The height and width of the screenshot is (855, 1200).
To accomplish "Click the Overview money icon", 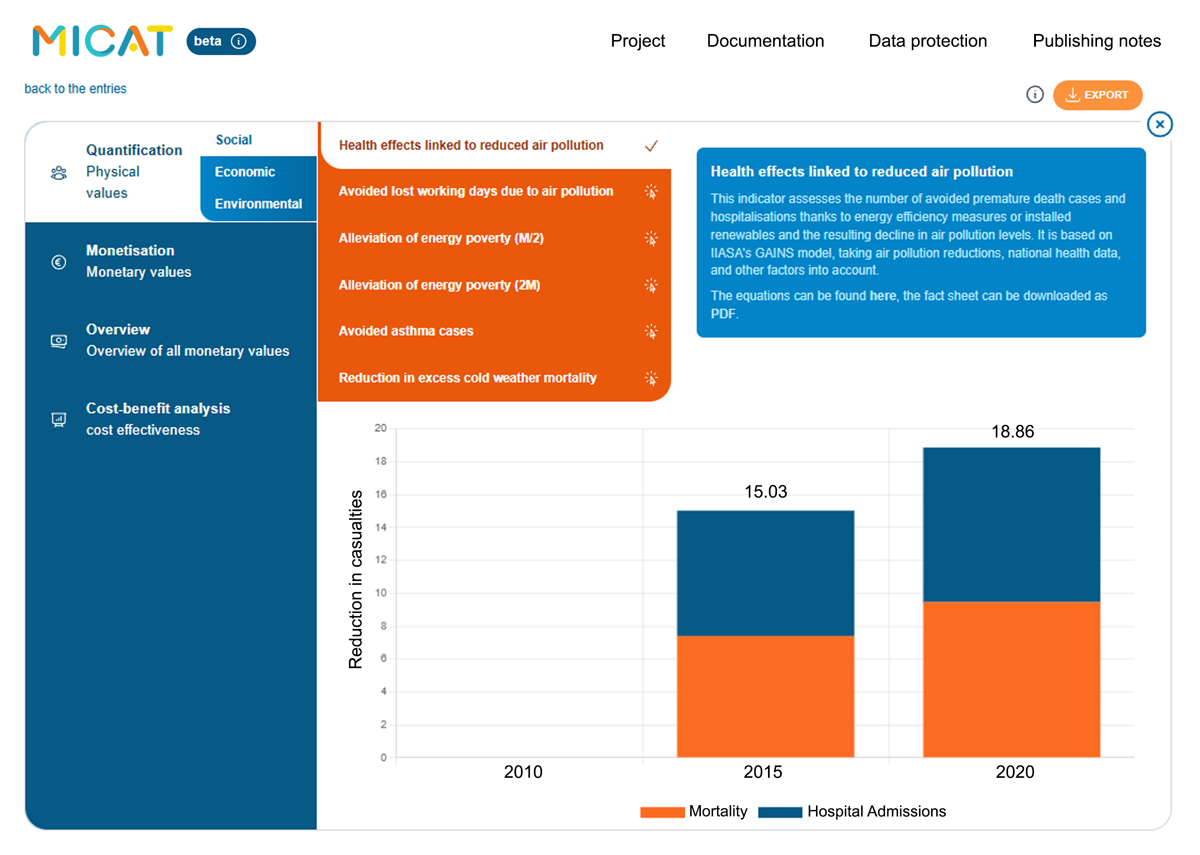I will (59, 341).
